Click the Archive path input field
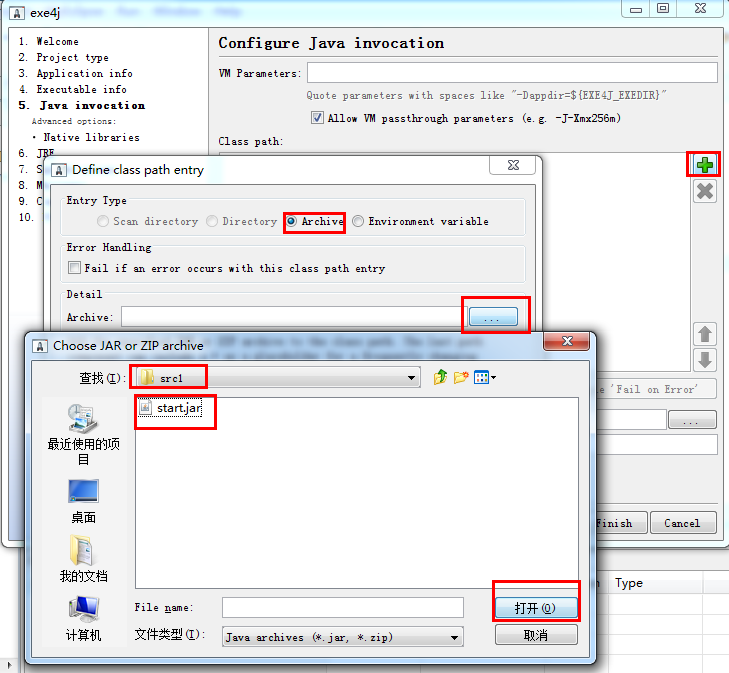The height and width of the screenshot is (673, 729). tap(294, 317)
